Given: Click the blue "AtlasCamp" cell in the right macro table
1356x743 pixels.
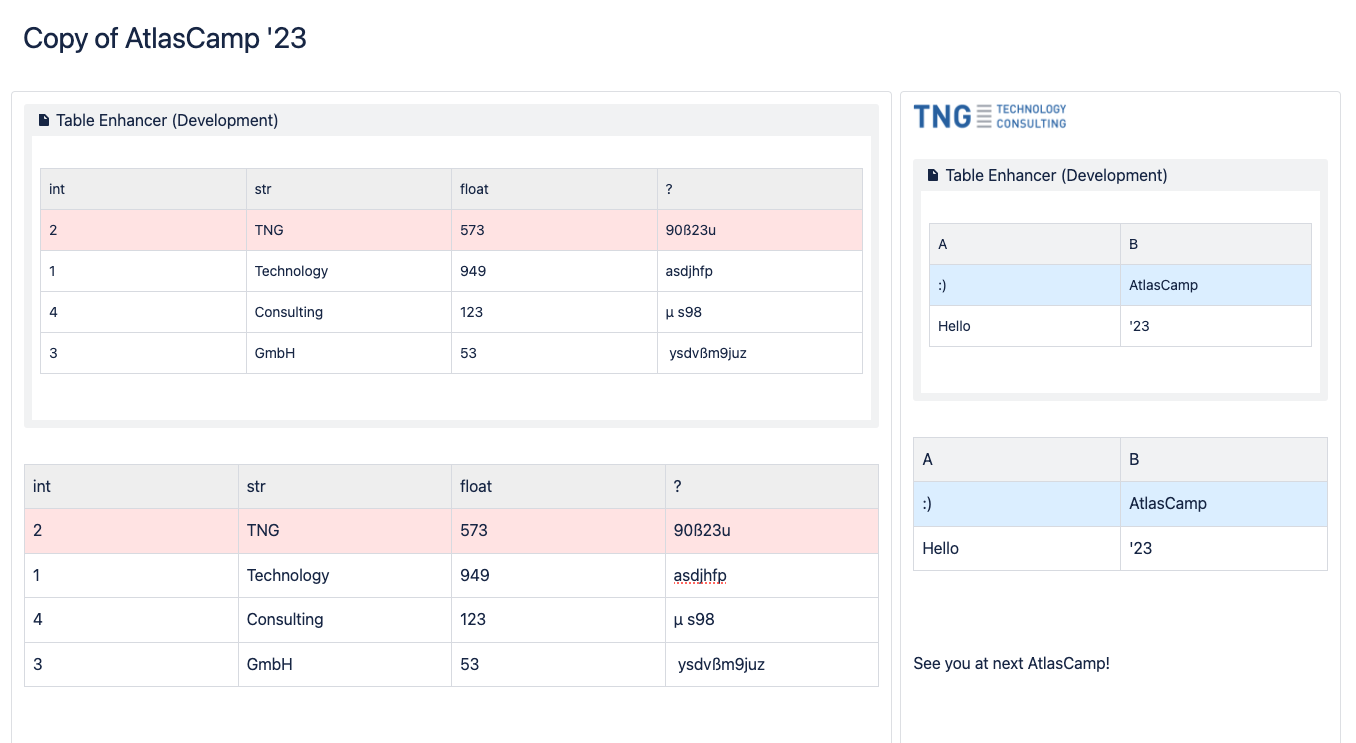Looking at the screenshot, I should click(1163, 285).
